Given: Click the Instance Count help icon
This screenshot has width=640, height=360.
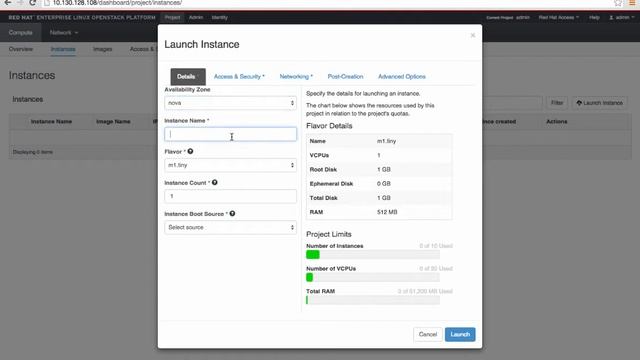Looking at the screenshot, I should (x=215, y=182).
